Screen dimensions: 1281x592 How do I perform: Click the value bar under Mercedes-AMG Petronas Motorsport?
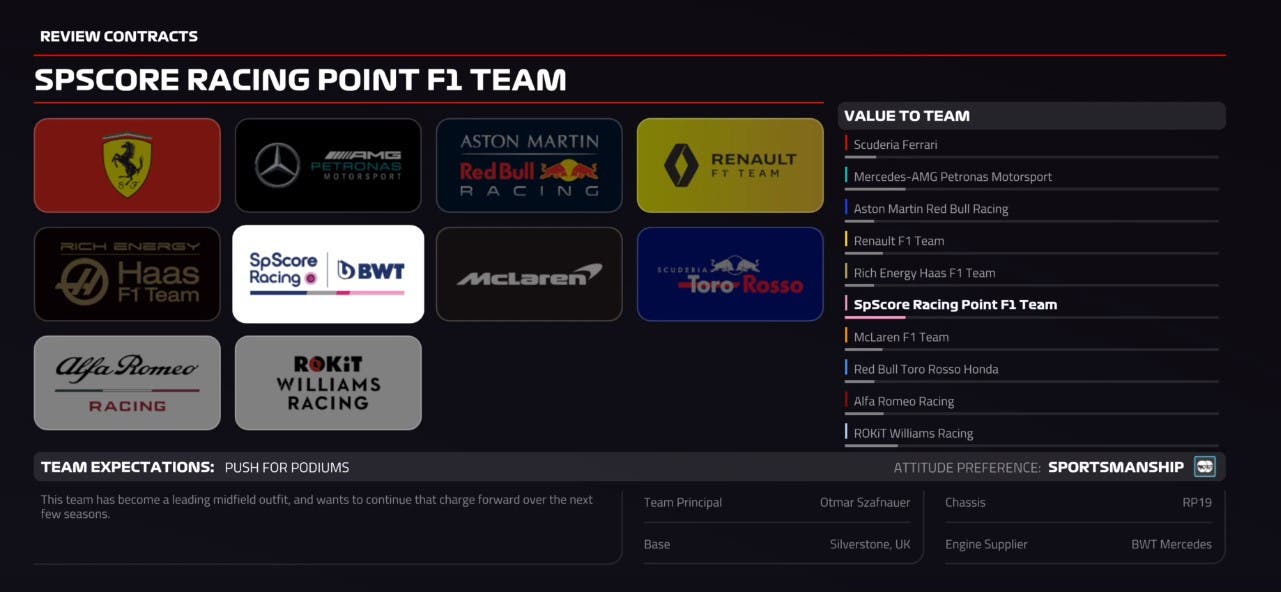(1031, 189)
